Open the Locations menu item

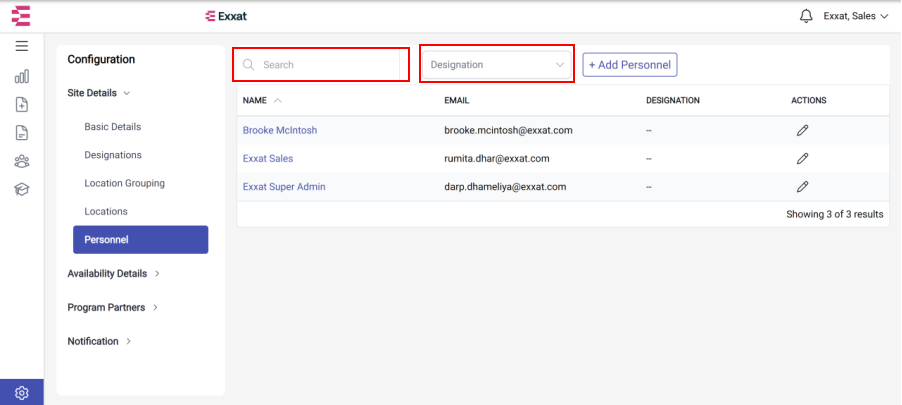[106, 211]
